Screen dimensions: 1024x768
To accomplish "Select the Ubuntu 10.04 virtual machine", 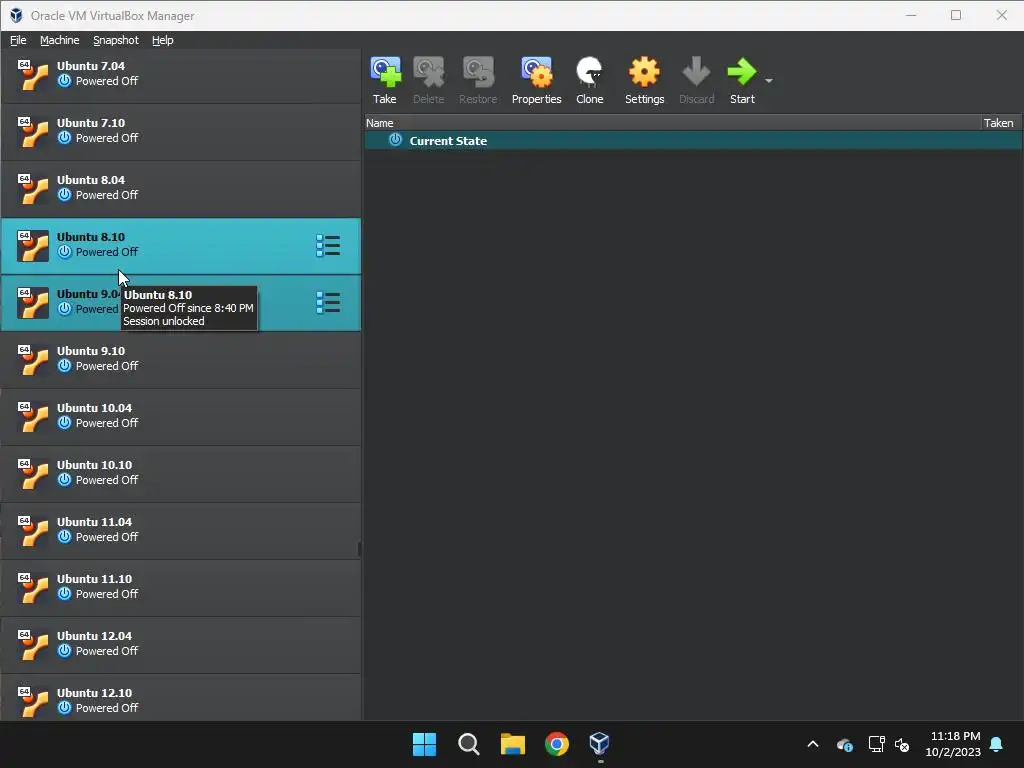I will tap(181, 417).
